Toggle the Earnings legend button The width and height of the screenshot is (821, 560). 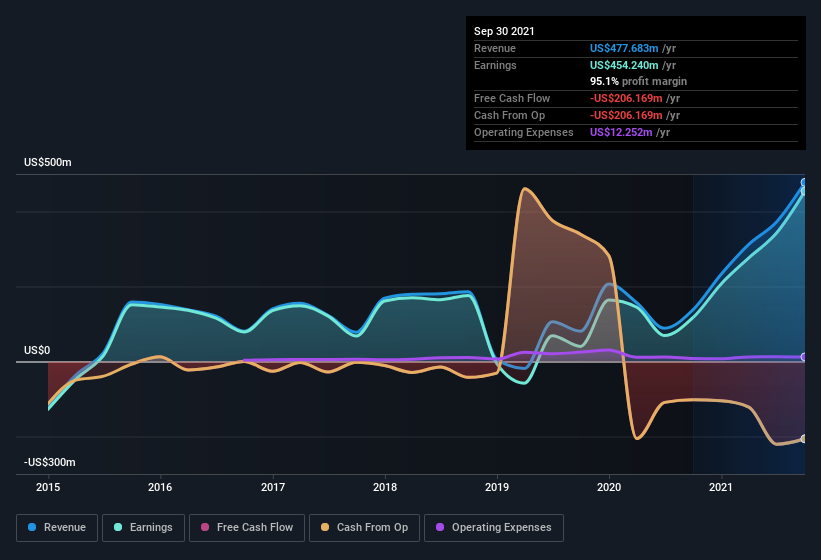point(143,528)
